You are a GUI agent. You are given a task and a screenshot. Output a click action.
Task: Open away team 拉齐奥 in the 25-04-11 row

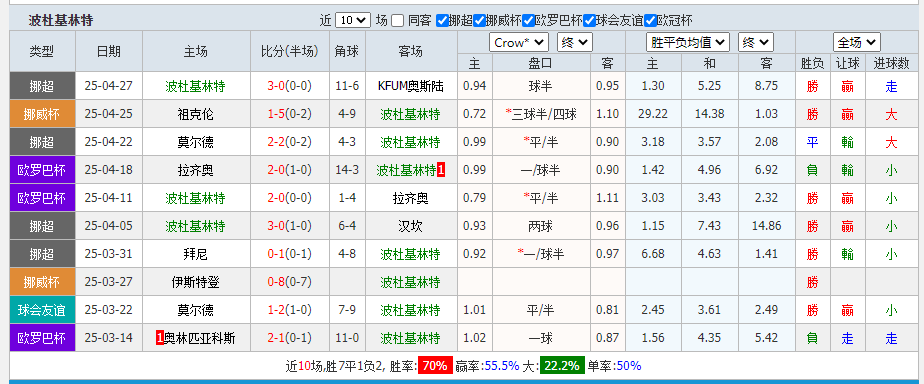(x=411, y=198)
